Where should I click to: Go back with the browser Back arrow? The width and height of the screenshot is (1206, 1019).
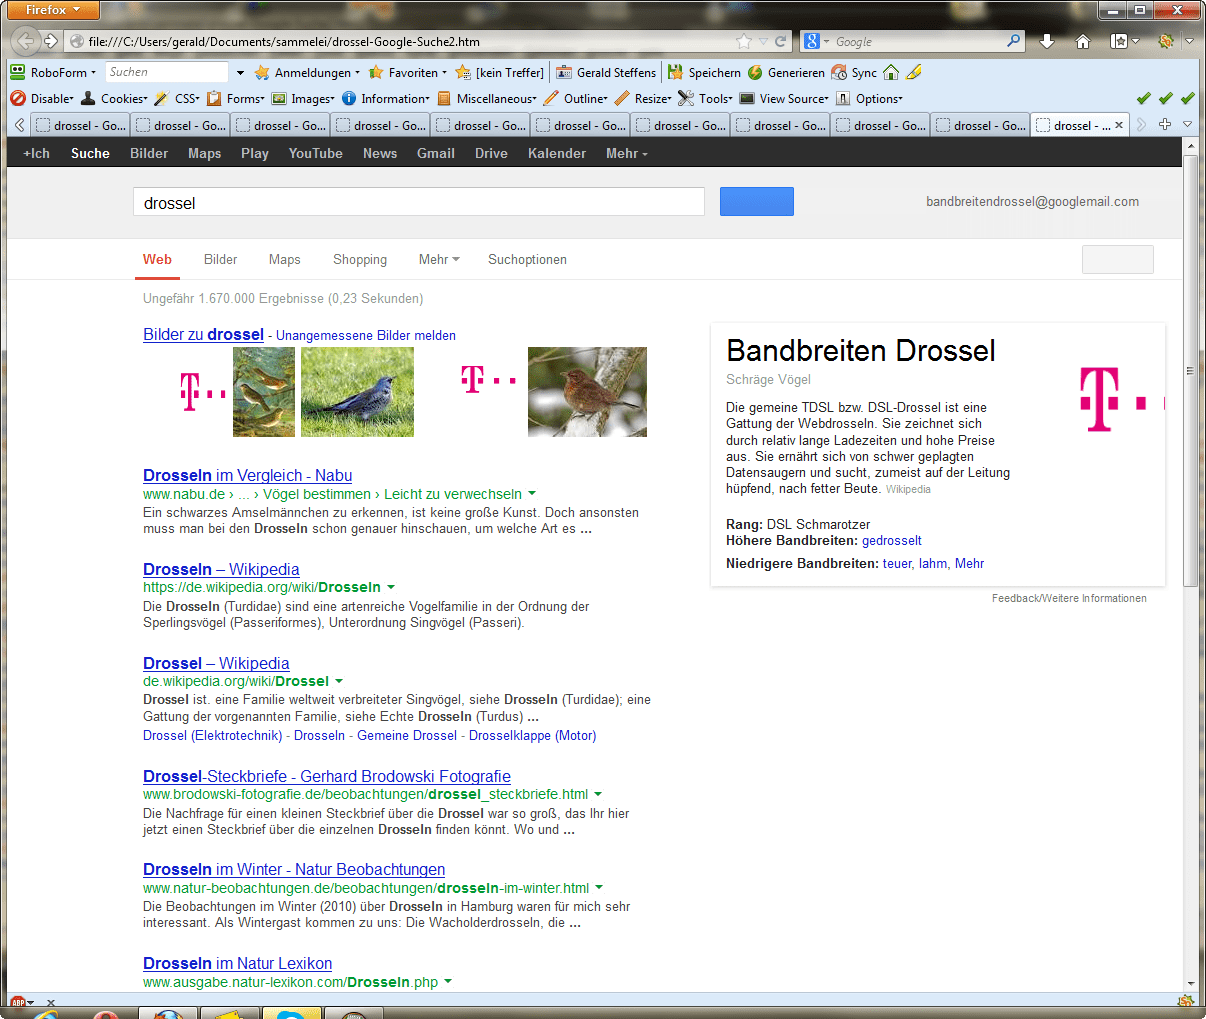(x=27, y=41)
